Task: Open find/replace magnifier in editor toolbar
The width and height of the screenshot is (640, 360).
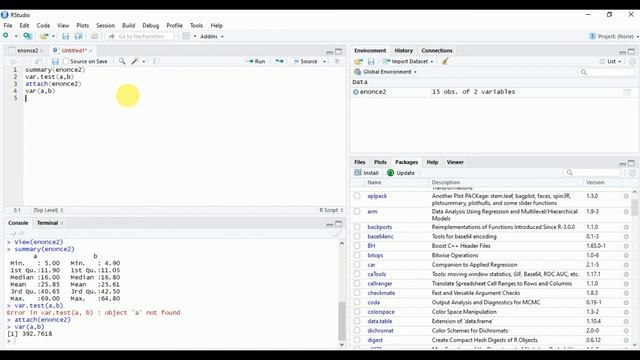Action: pos(122,61)
